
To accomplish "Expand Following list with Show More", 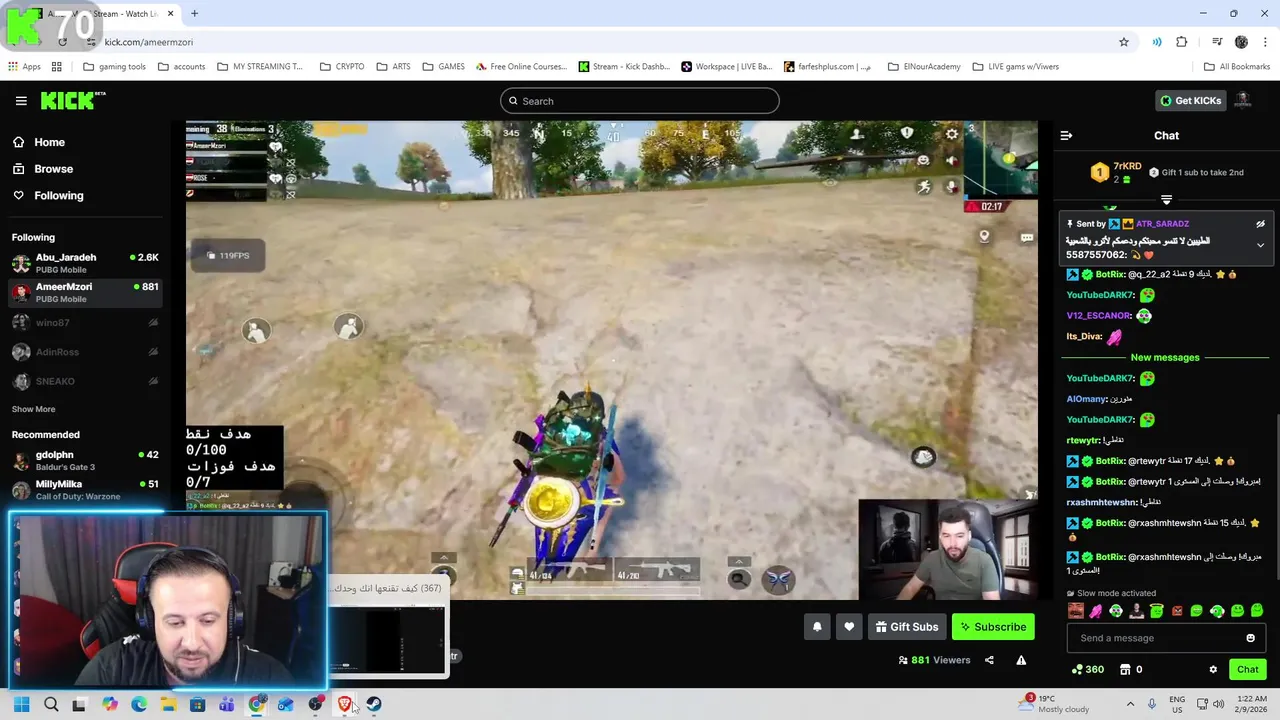I will [x=33, y=409].
